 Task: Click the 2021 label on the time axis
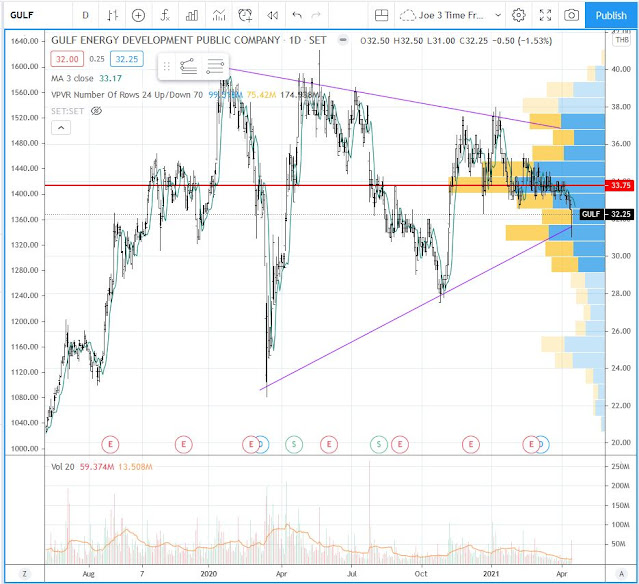point(491,574)
